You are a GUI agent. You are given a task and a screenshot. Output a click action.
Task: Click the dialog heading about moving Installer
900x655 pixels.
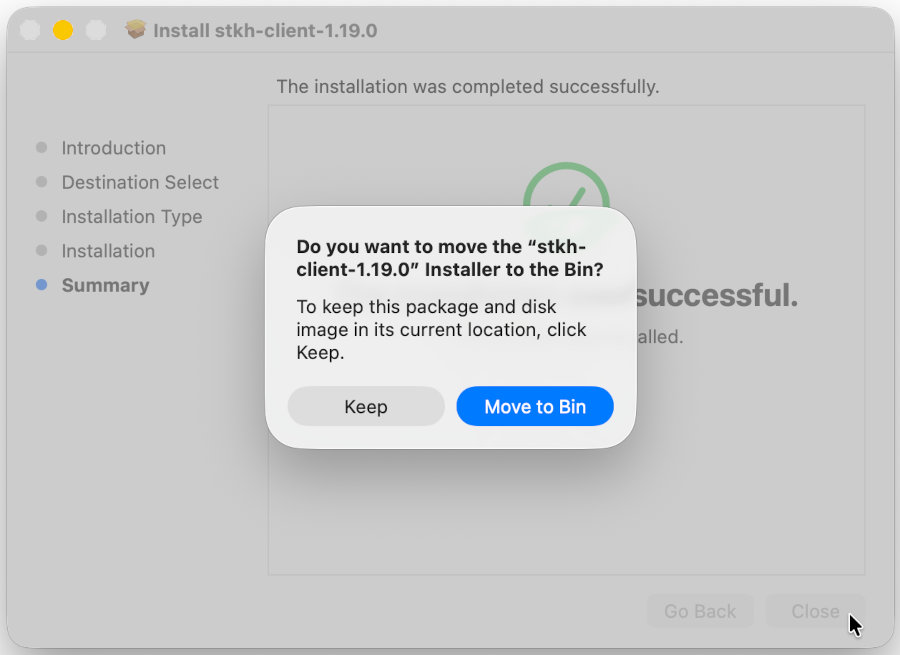coord(450,258)
